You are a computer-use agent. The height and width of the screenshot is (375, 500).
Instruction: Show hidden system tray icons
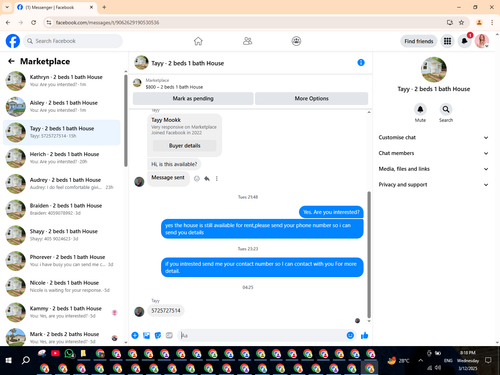click(420, 360)
